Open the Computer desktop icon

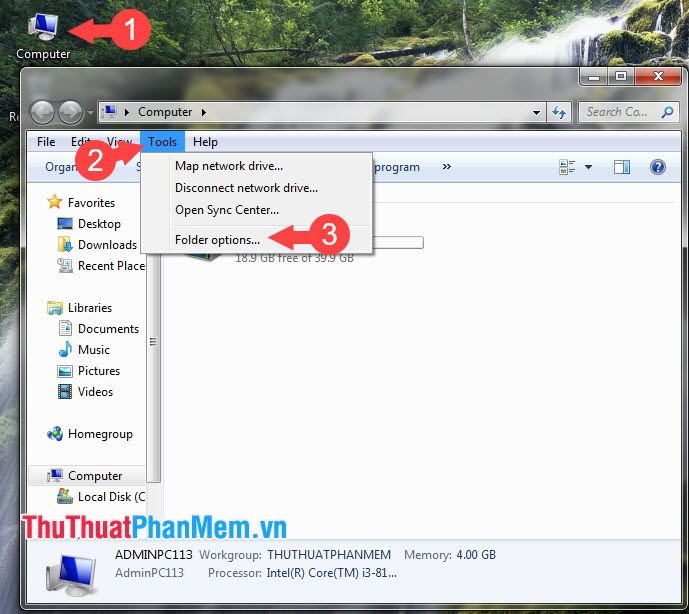point(43,36)
